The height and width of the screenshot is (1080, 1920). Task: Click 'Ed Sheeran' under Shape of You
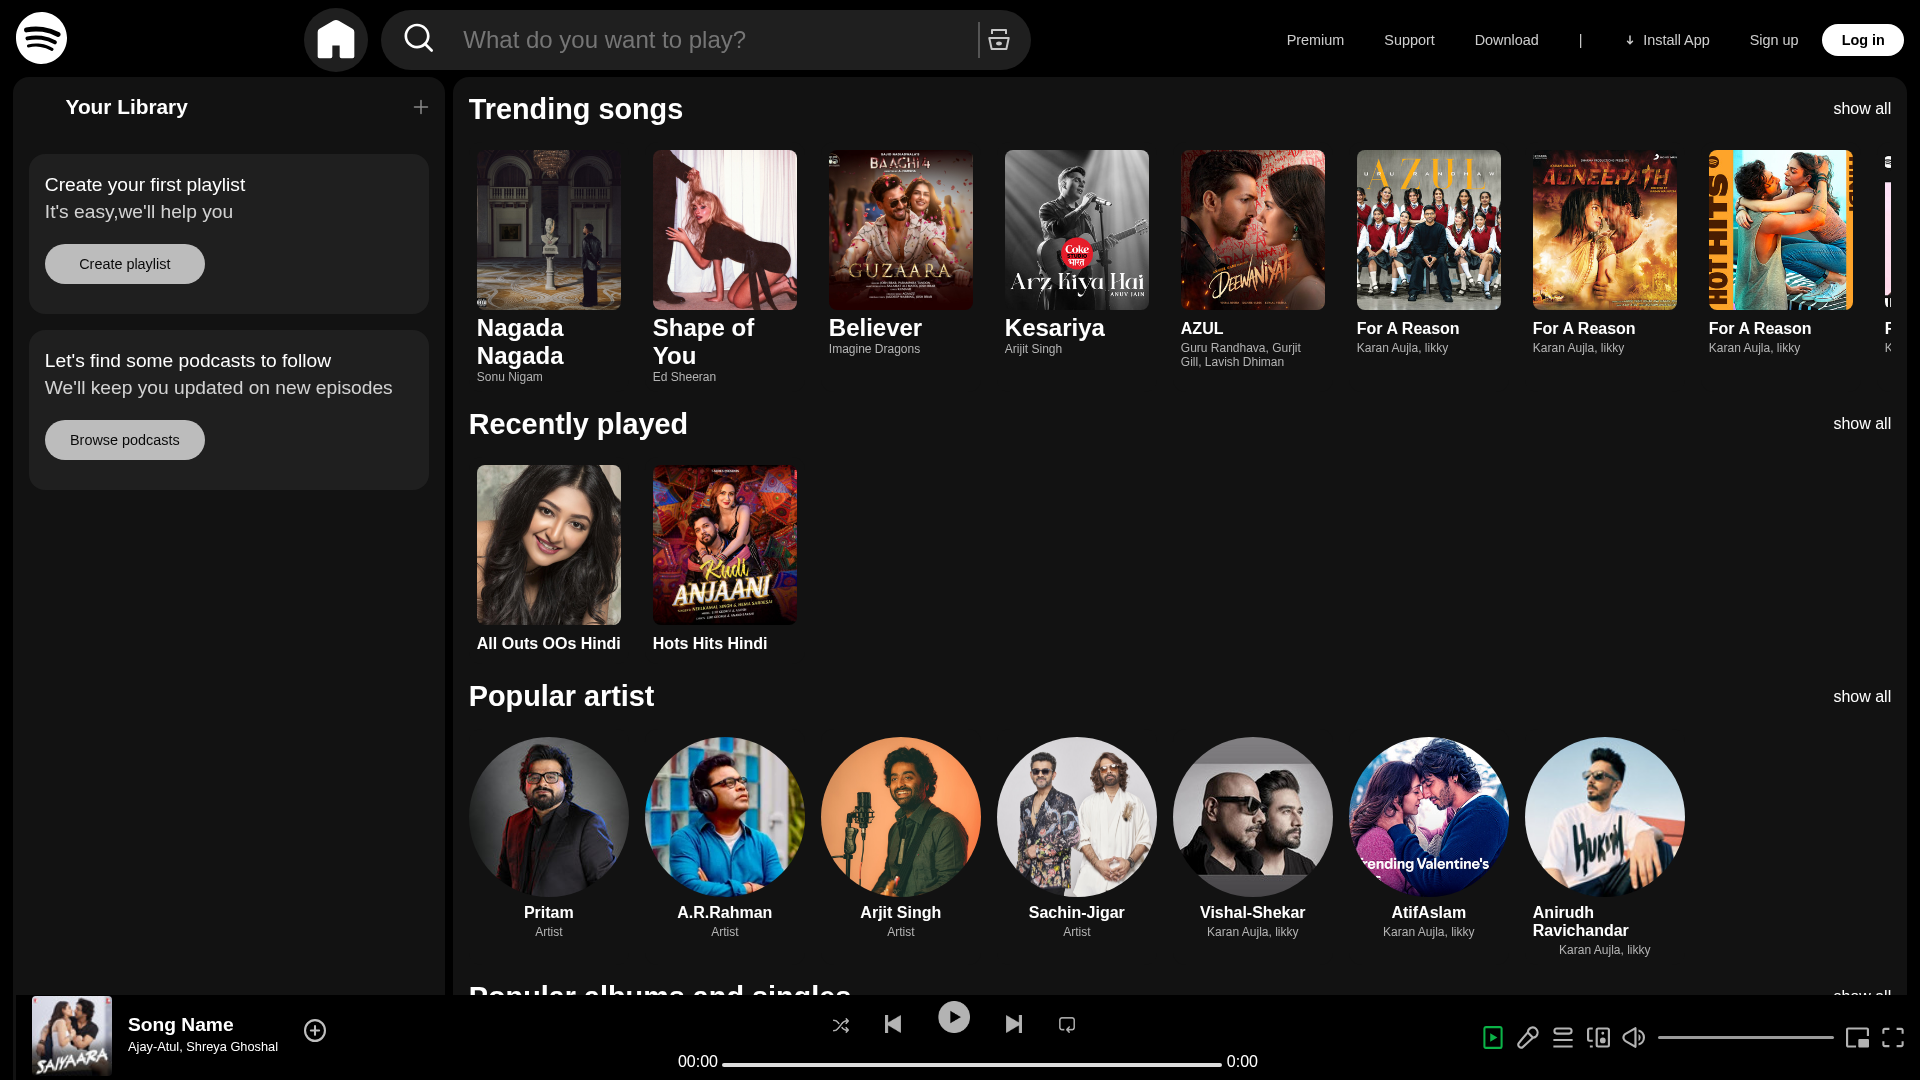(x=684, y=377)
